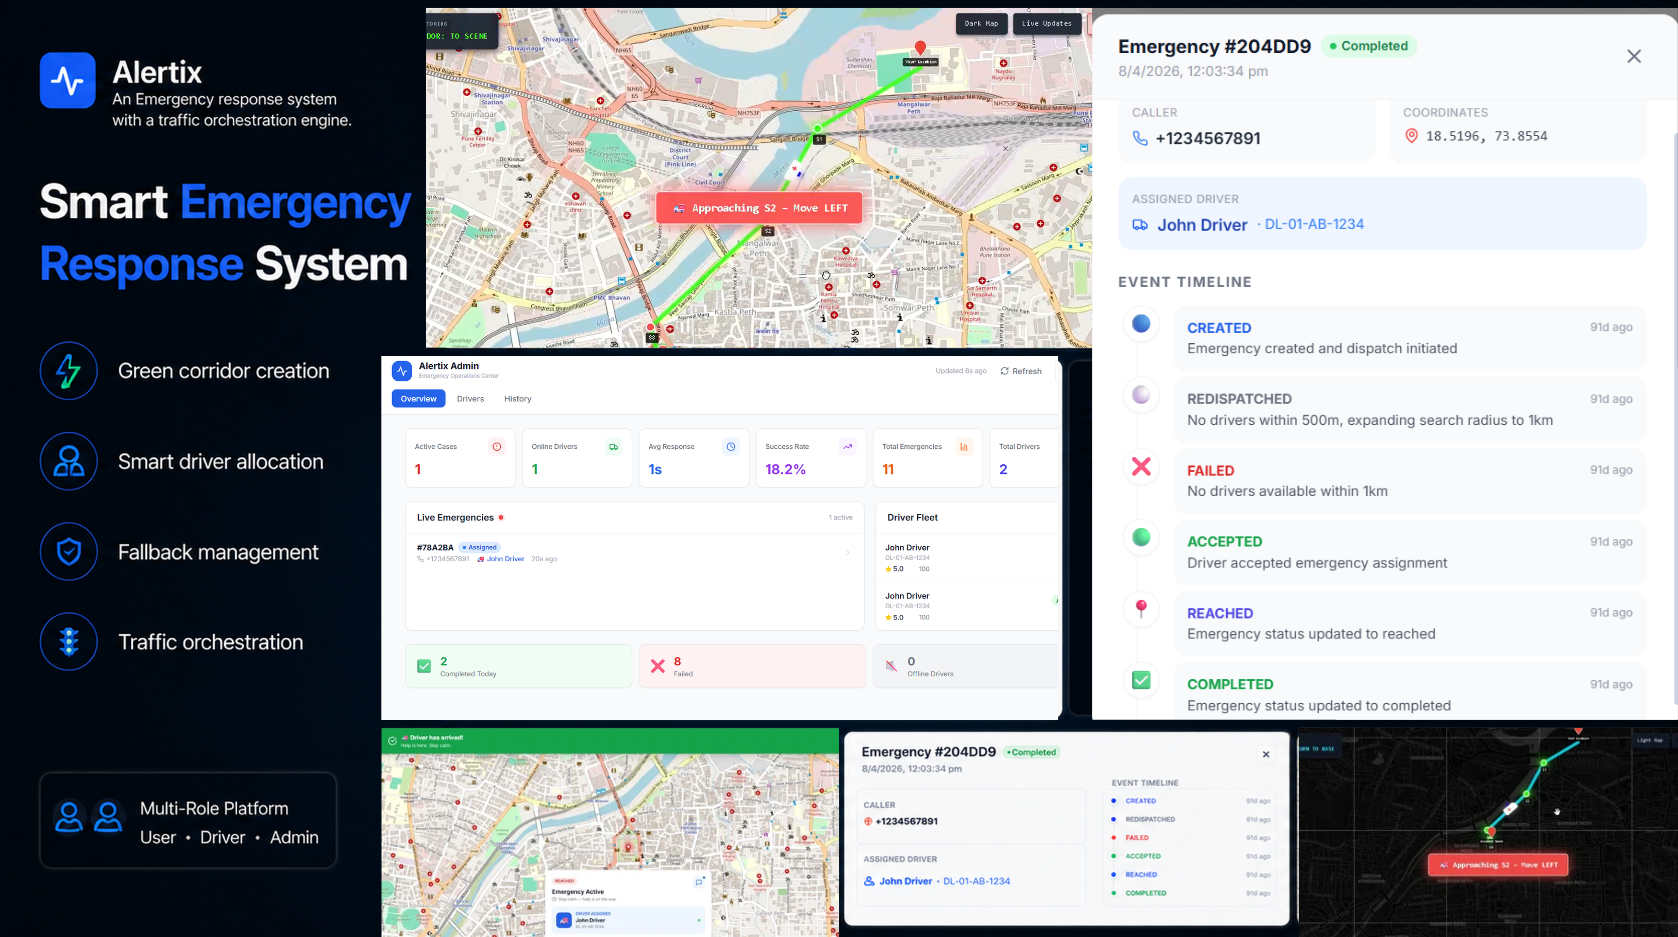This screenshot has height=937, width=1678.
Task: Click the ambulance marker on the green route
Action: (797, 170)
